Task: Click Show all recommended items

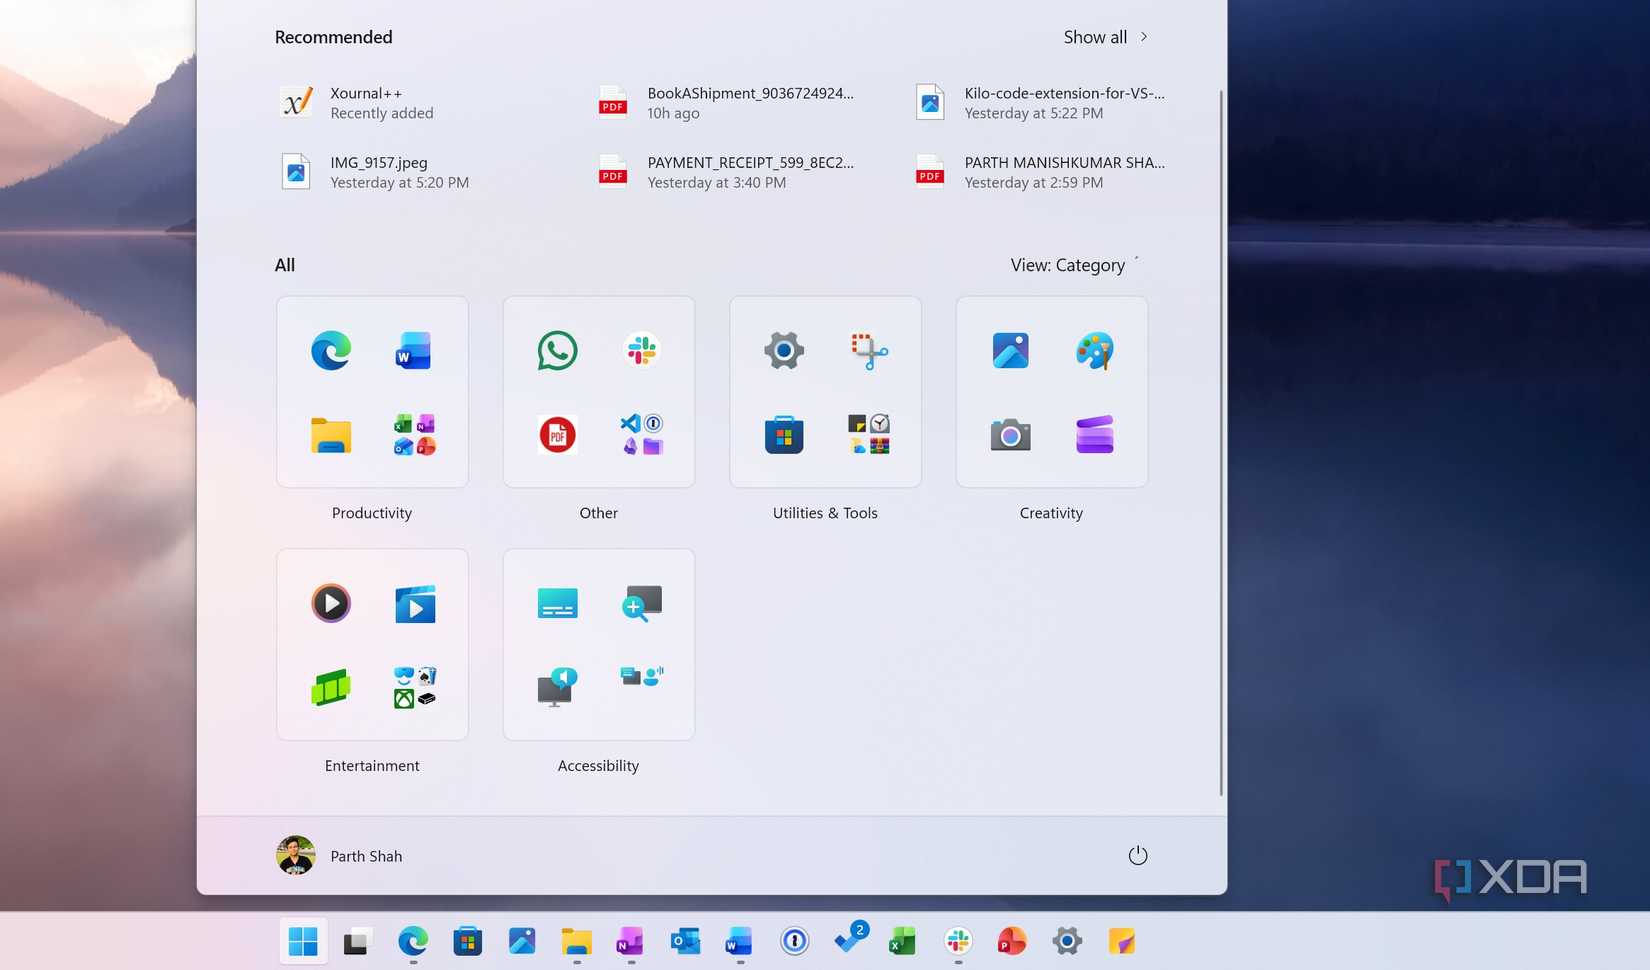Action: (x=1106, y=37)
